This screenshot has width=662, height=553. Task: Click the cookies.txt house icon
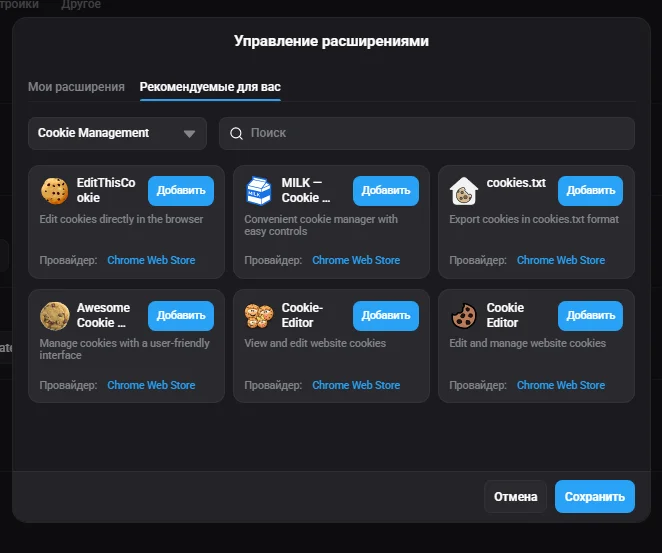coord(464,191)
